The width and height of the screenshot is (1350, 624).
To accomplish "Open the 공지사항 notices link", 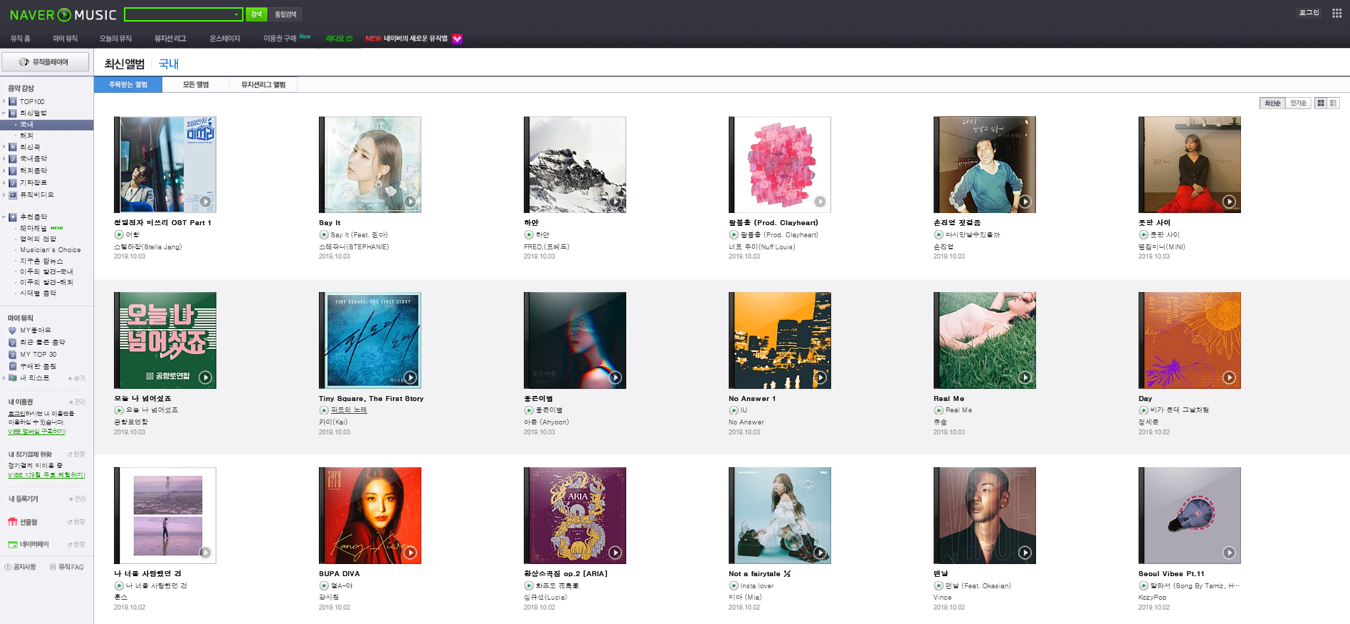I will point(21,567).
